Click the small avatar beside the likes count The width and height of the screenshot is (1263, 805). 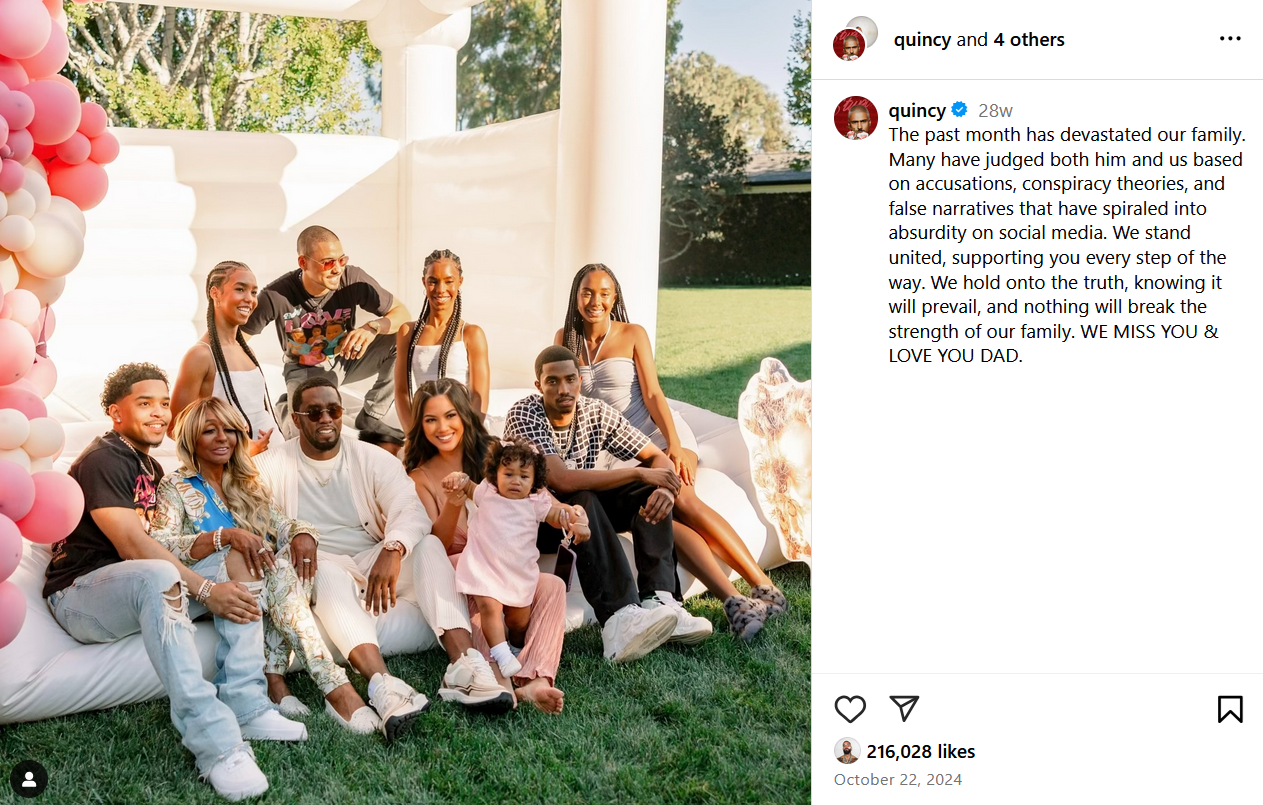tap(847, 751)
